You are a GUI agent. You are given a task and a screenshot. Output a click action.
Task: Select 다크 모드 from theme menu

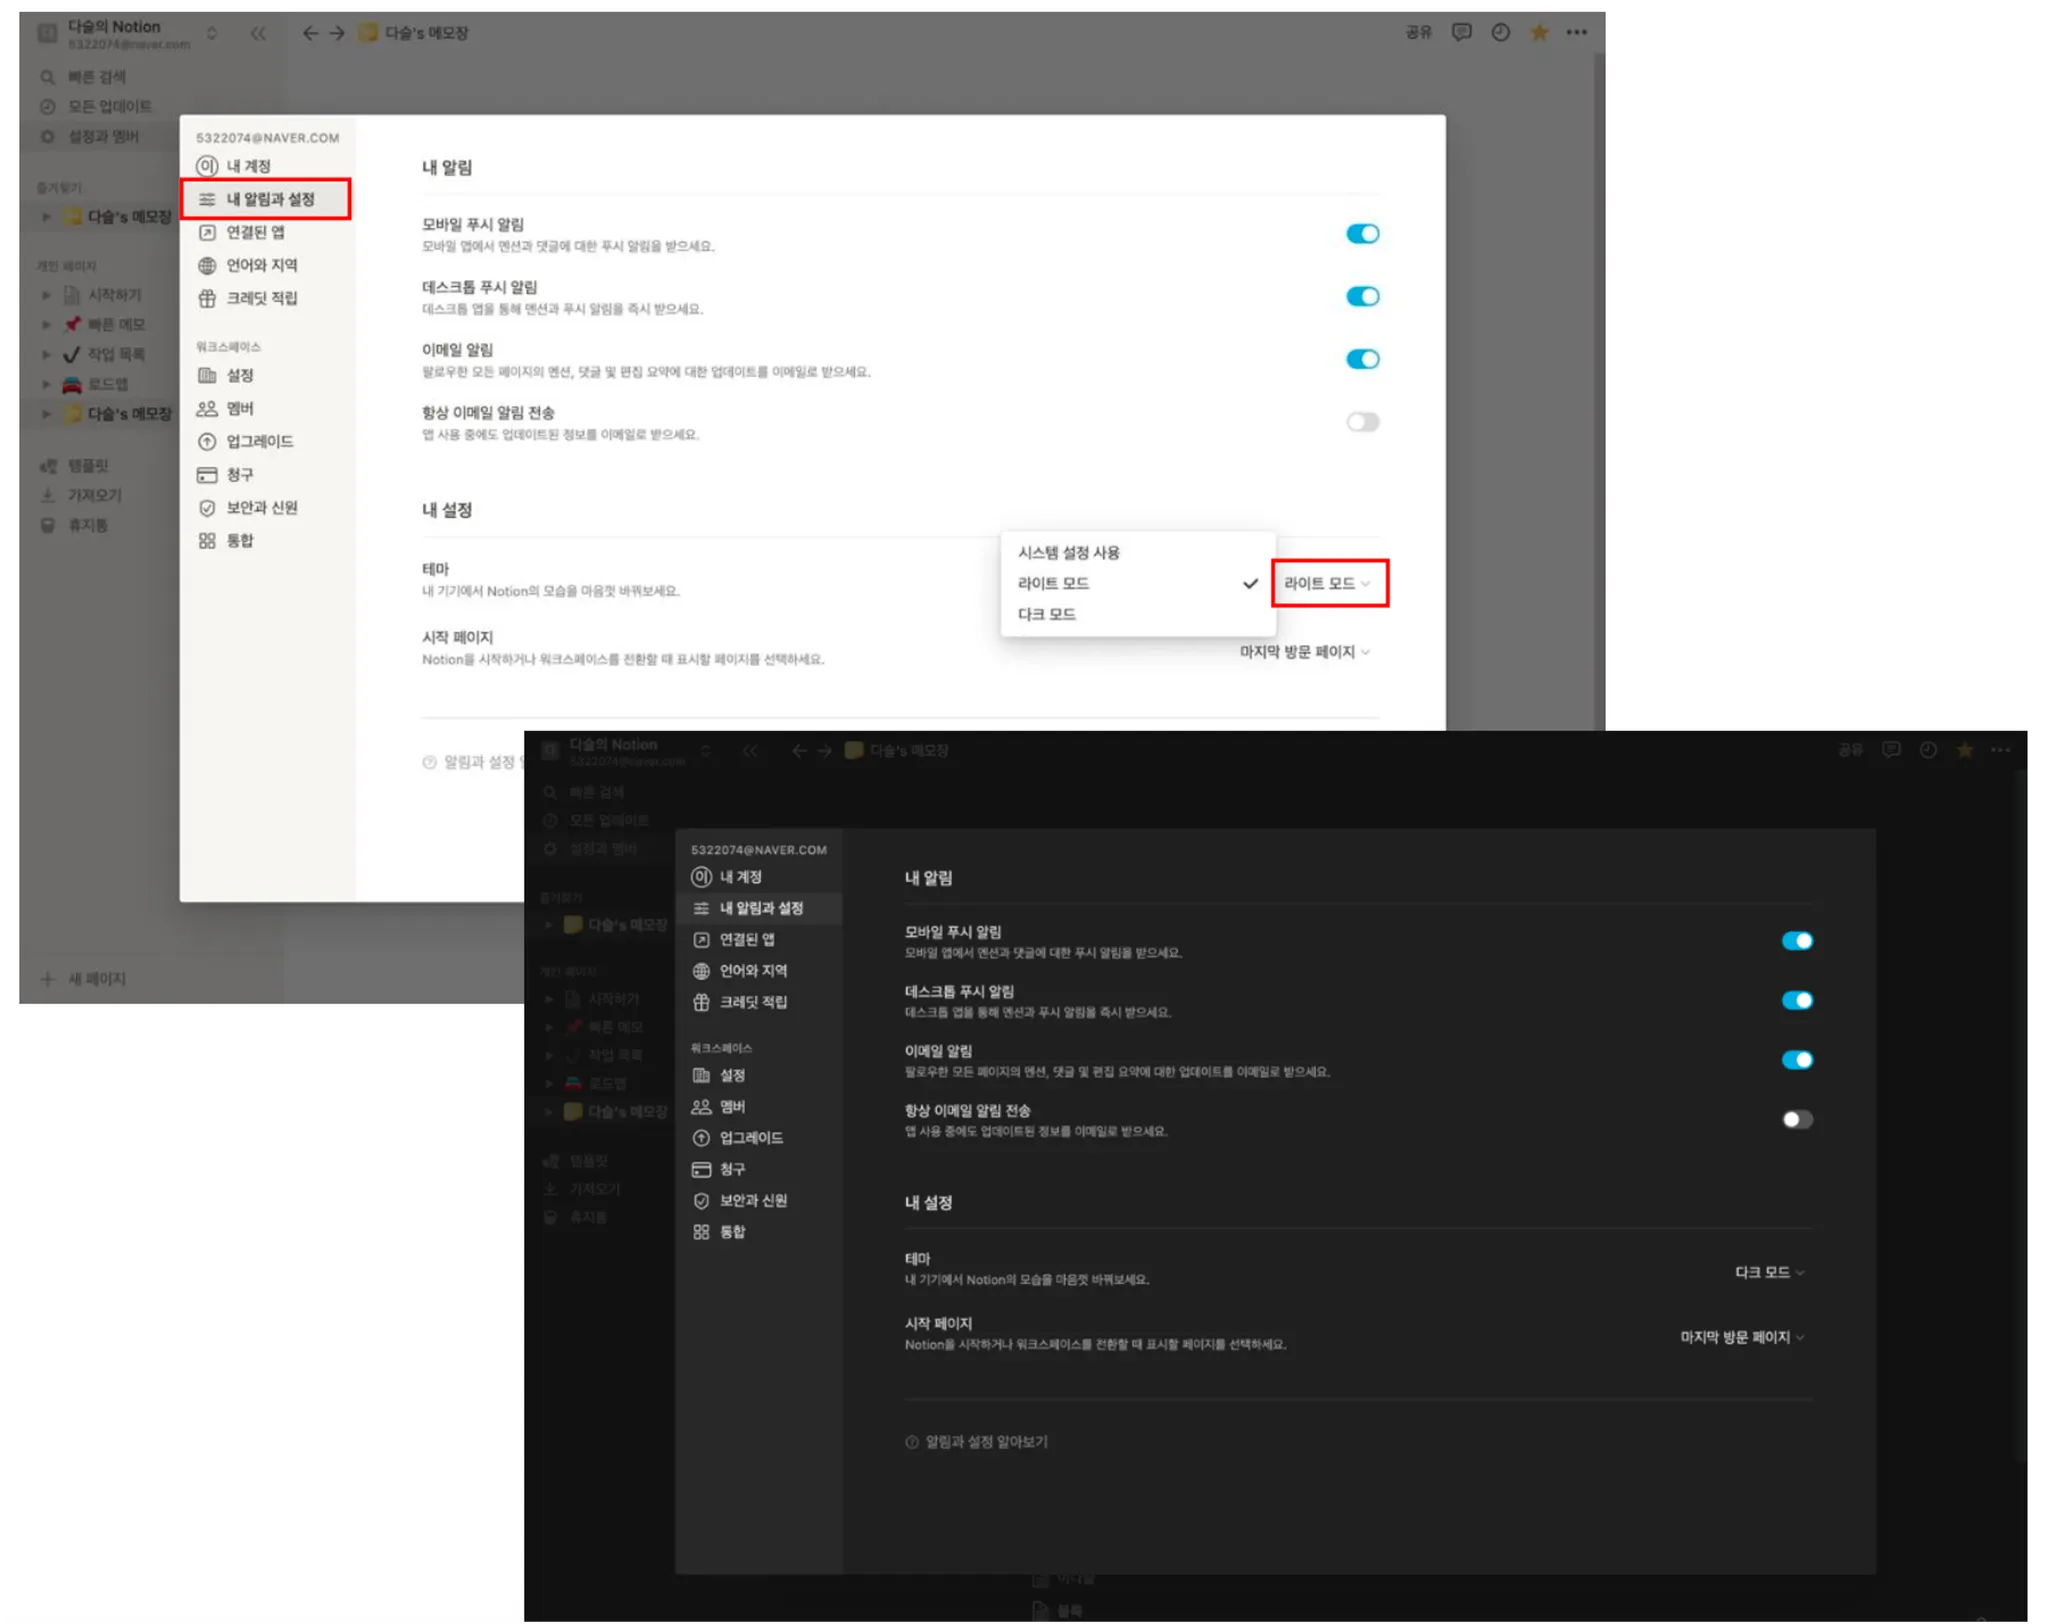[1047, 614]
